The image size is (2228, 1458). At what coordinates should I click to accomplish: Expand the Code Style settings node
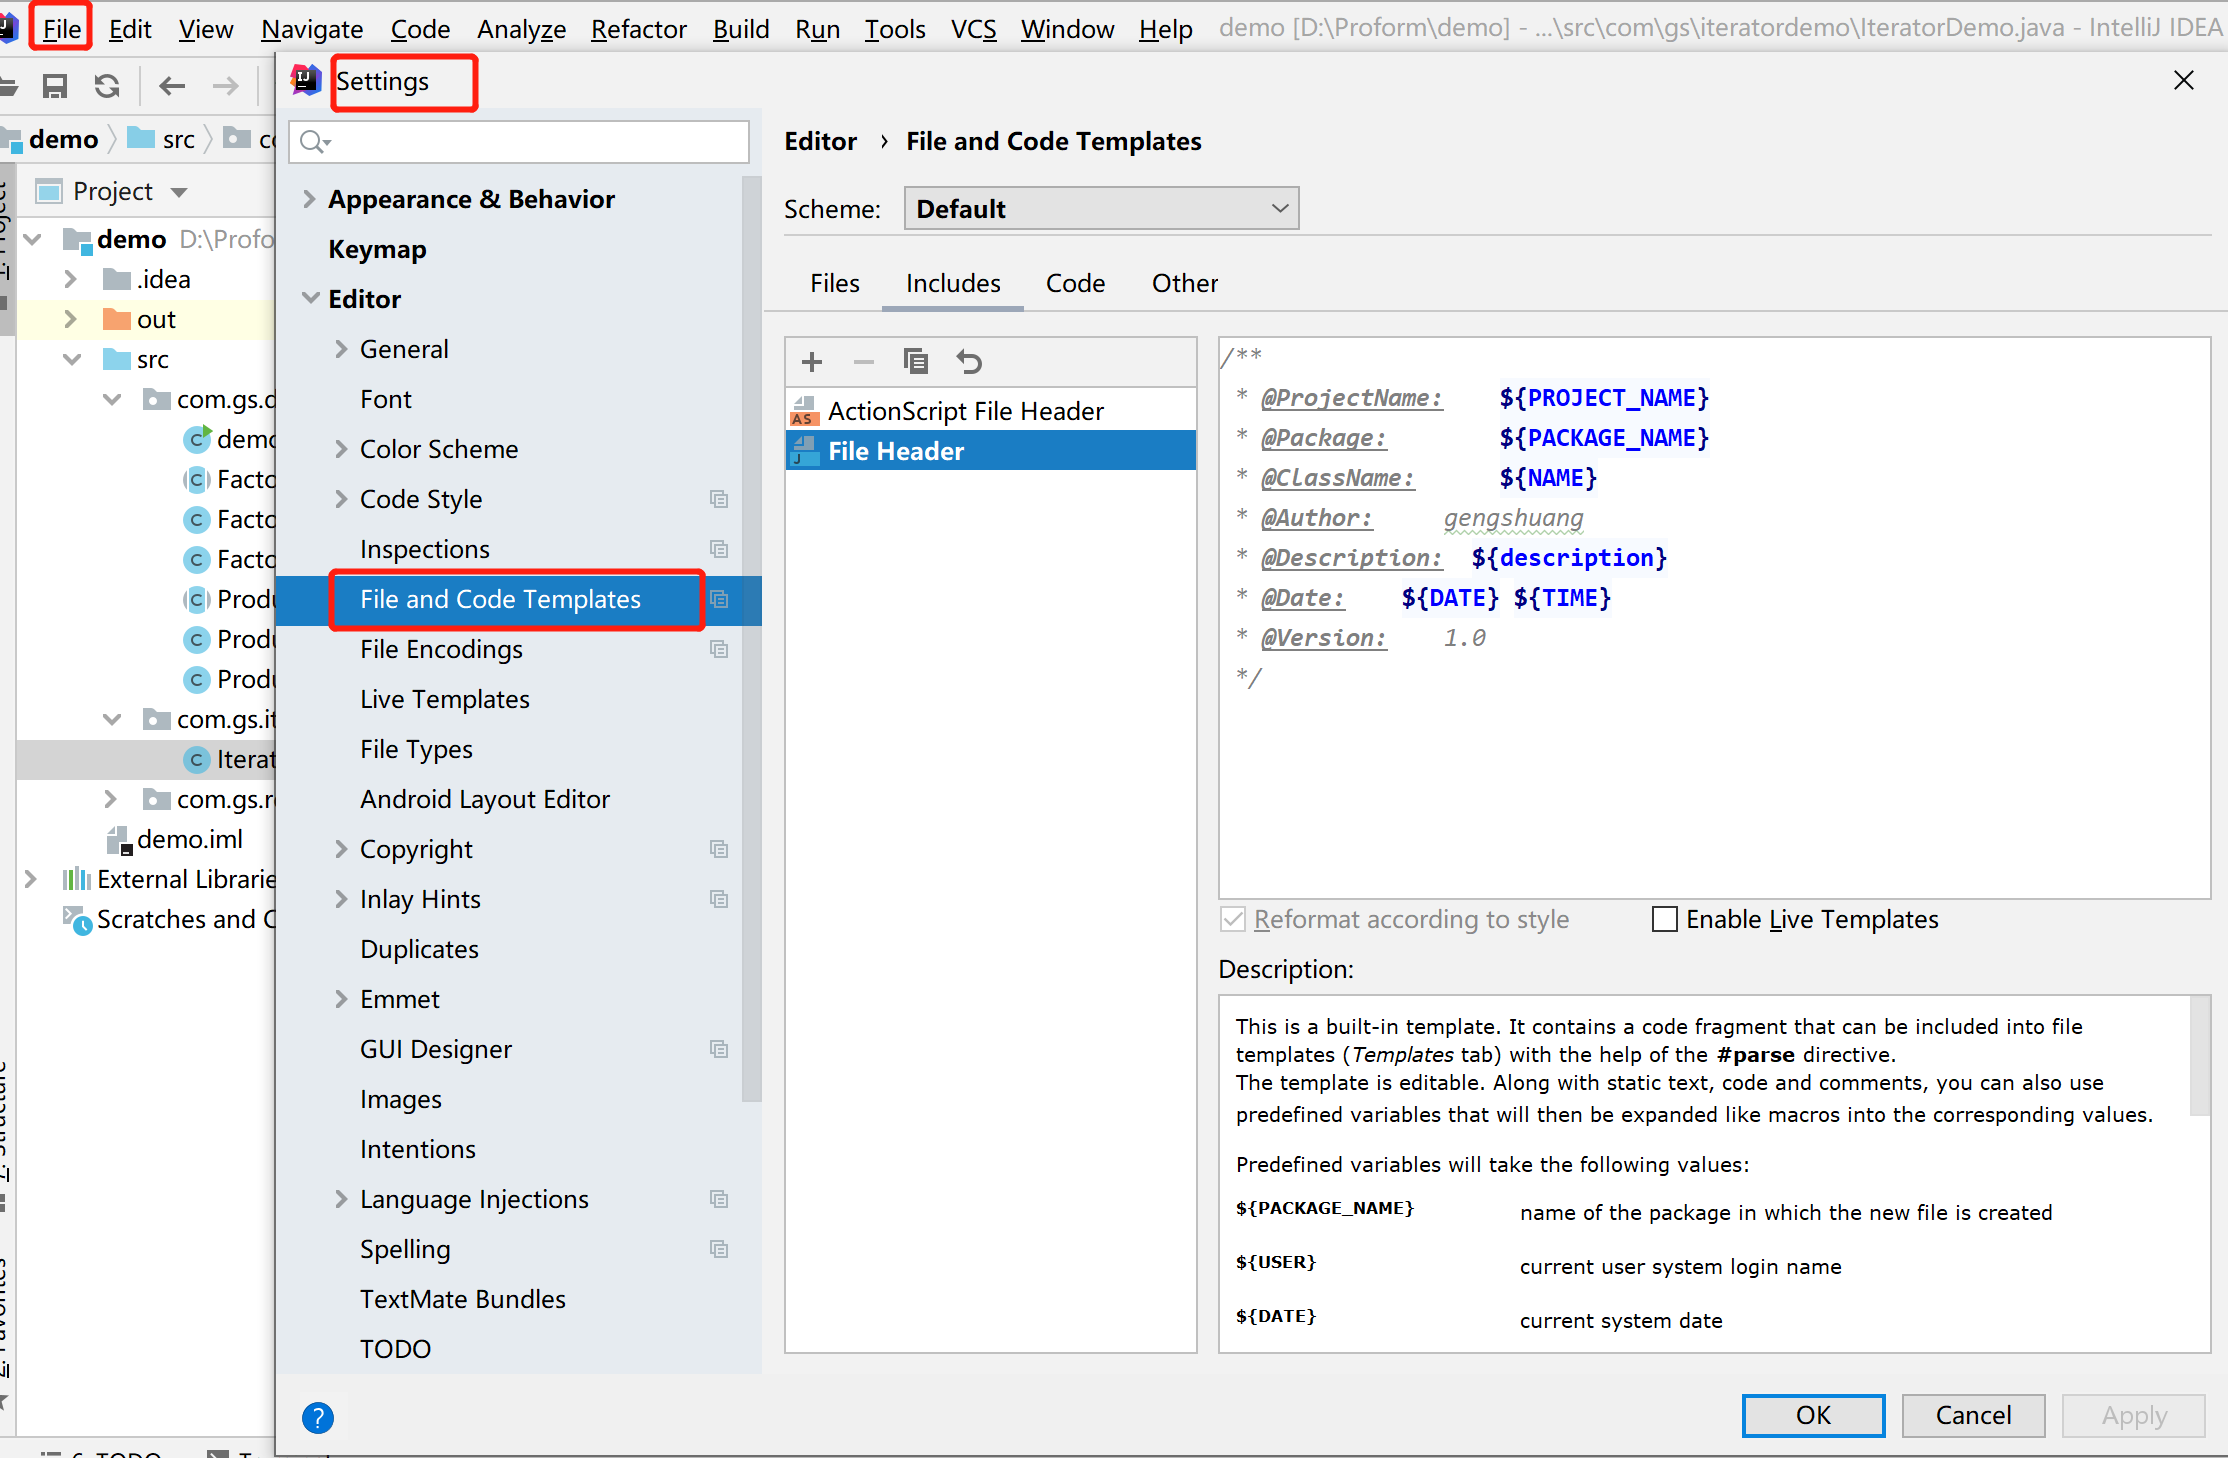(341, 499)
